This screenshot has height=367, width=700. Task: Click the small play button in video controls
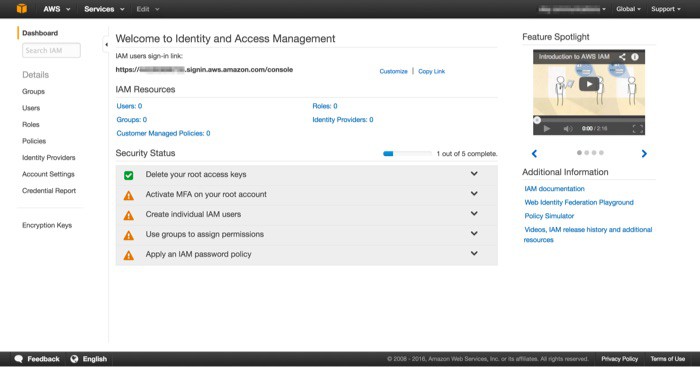tap(546, 129)
